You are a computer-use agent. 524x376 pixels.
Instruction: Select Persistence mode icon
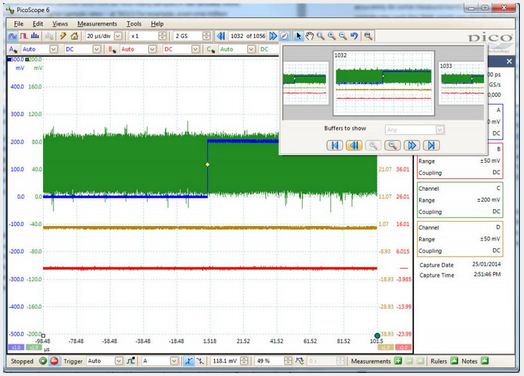pos(24,36)
